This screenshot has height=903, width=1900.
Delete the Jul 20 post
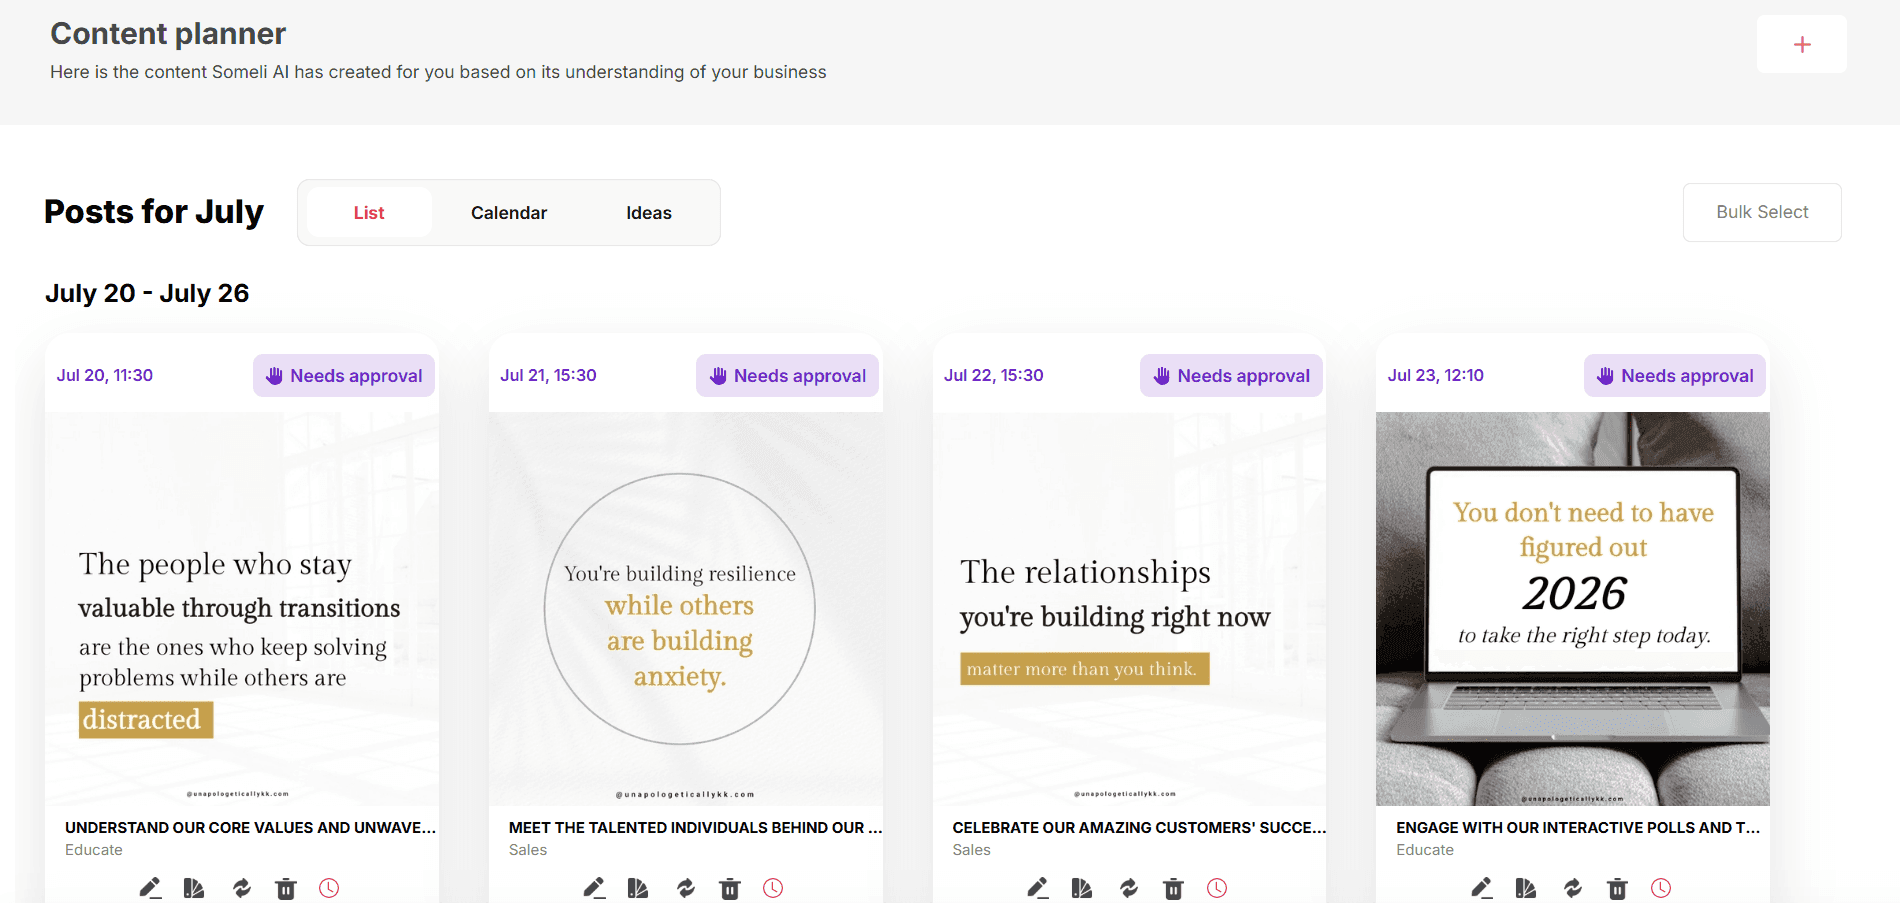(286, 888)
